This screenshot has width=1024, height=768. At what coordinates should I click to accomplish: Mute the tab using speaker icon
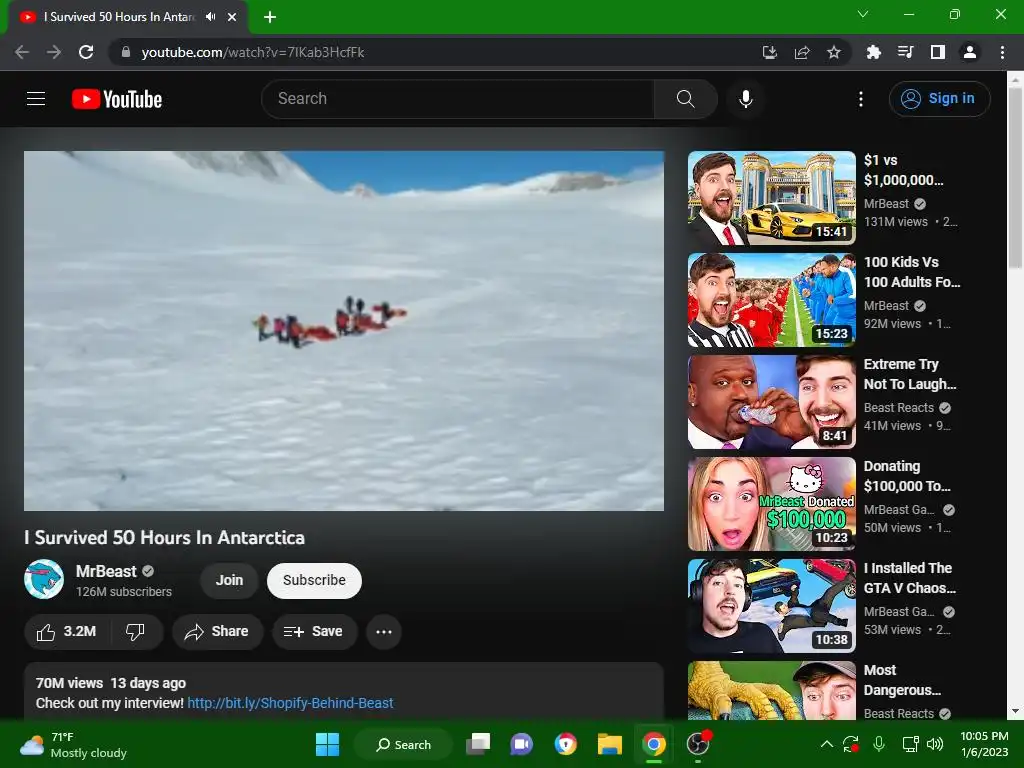coord(210,17)
